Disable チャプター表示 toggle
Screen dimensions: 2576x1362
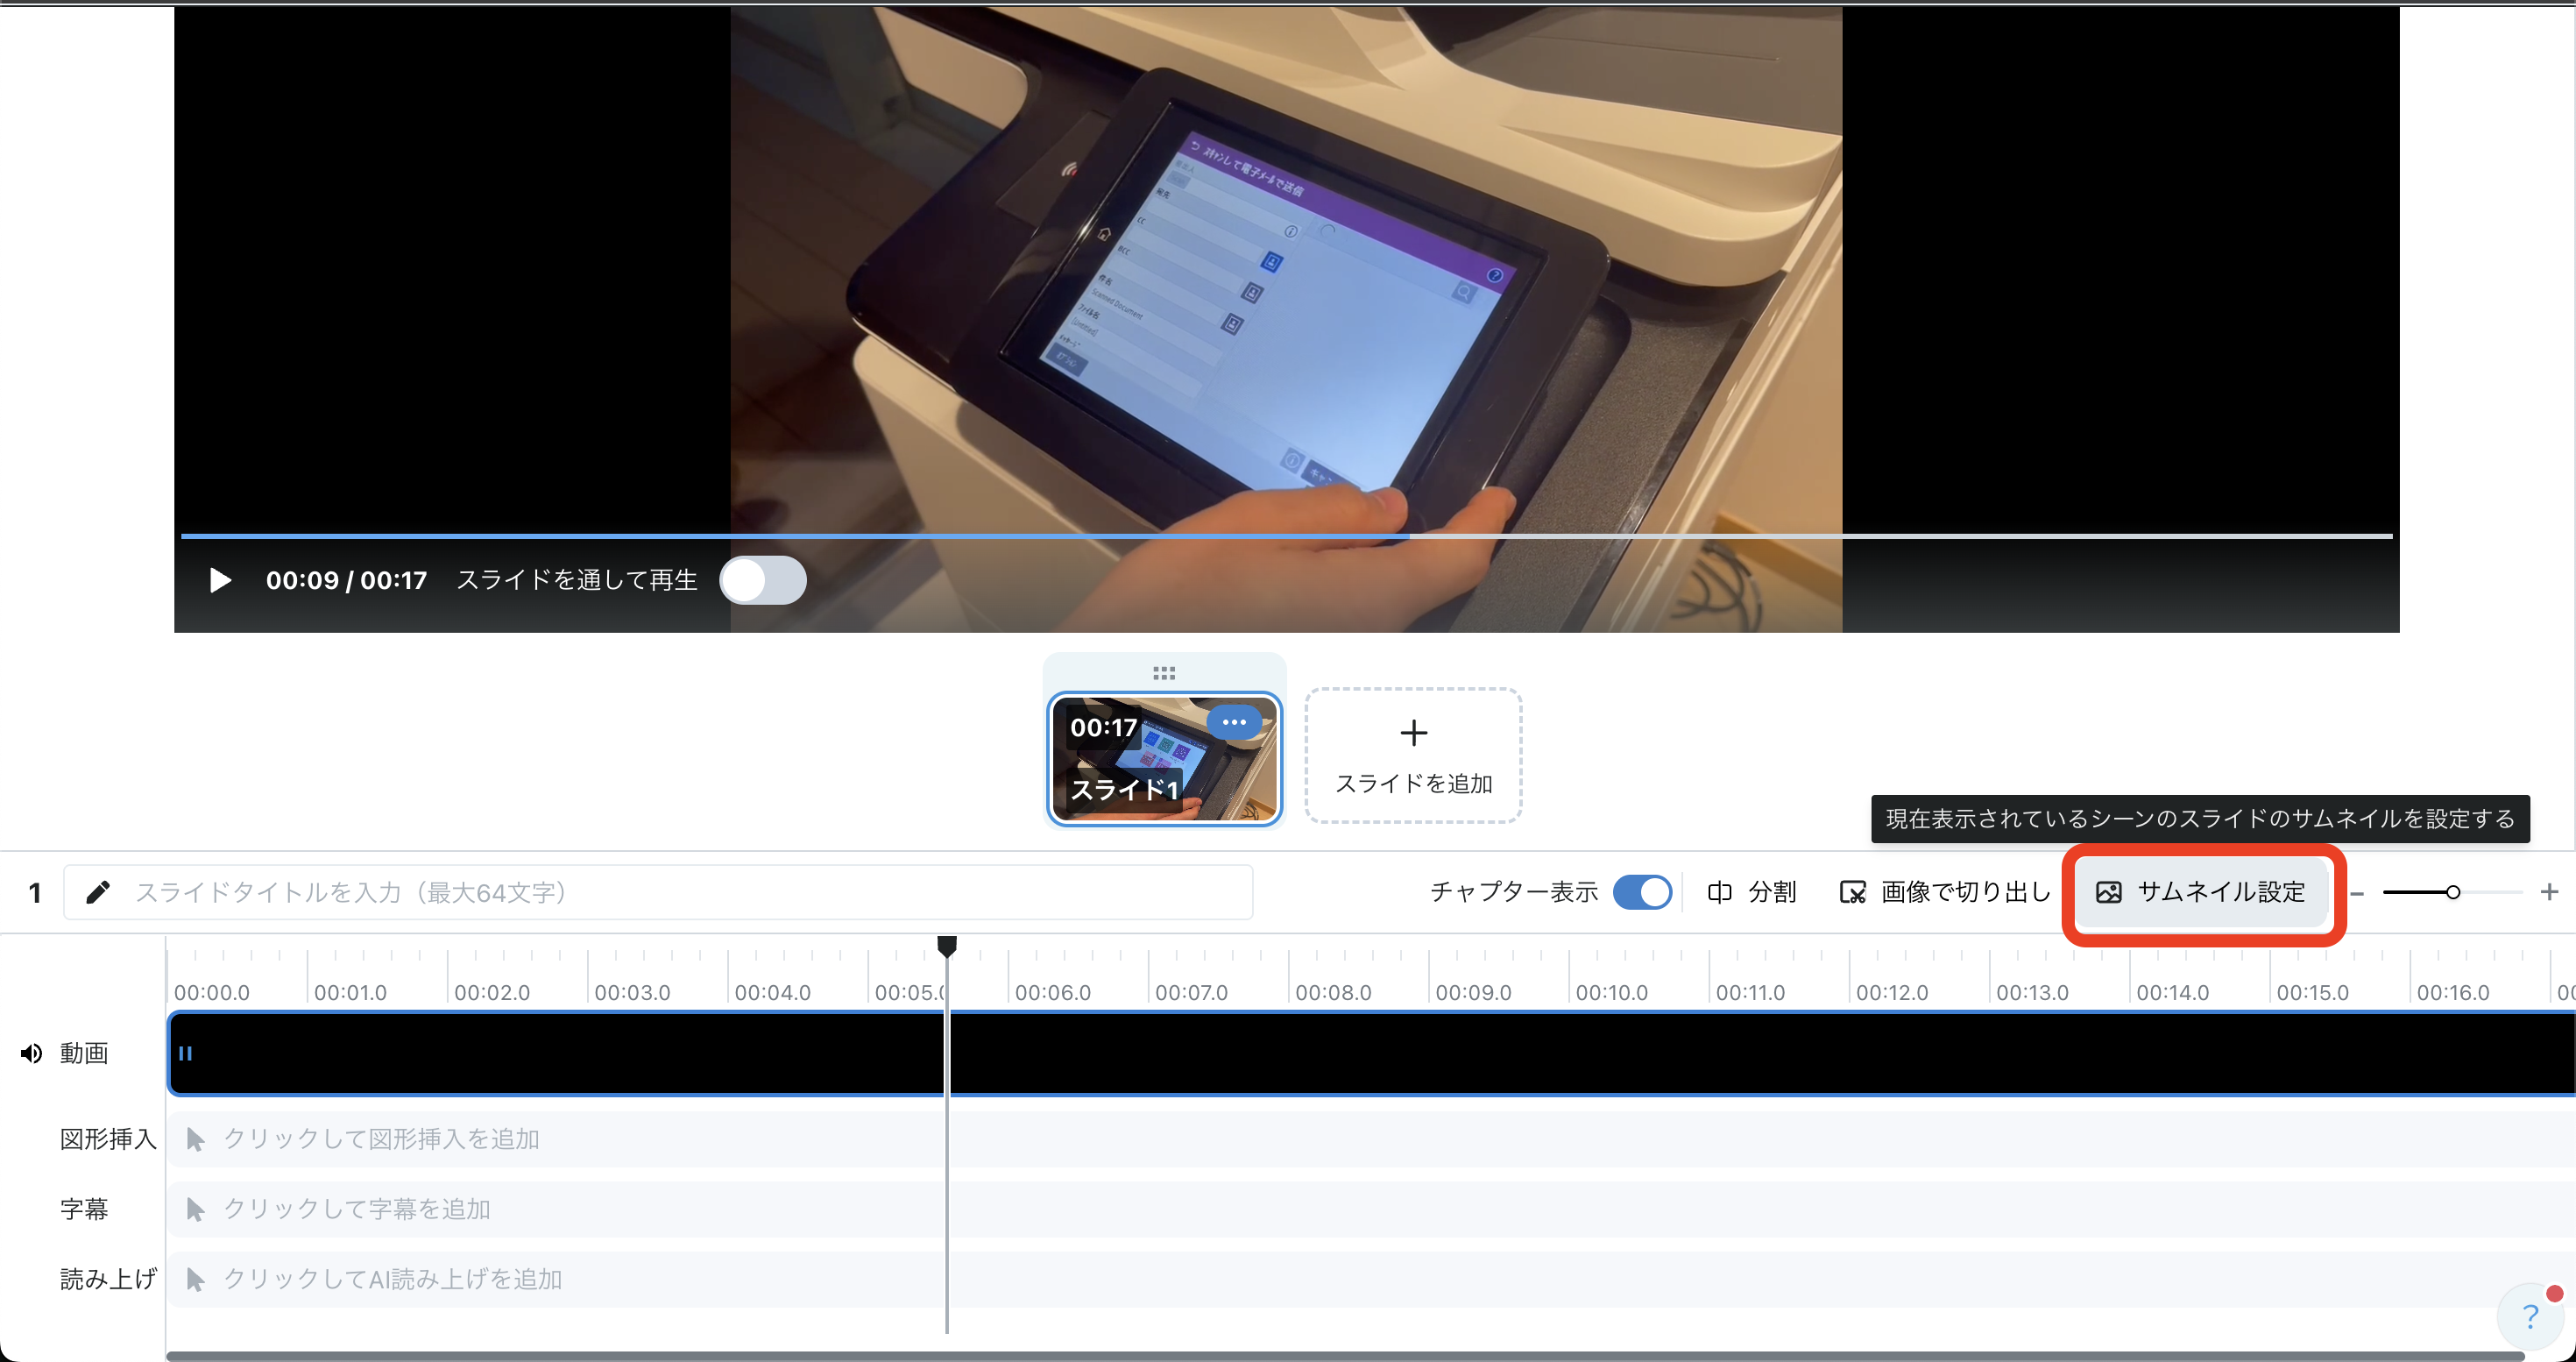pyautogui.click(x=1642, y=892)
